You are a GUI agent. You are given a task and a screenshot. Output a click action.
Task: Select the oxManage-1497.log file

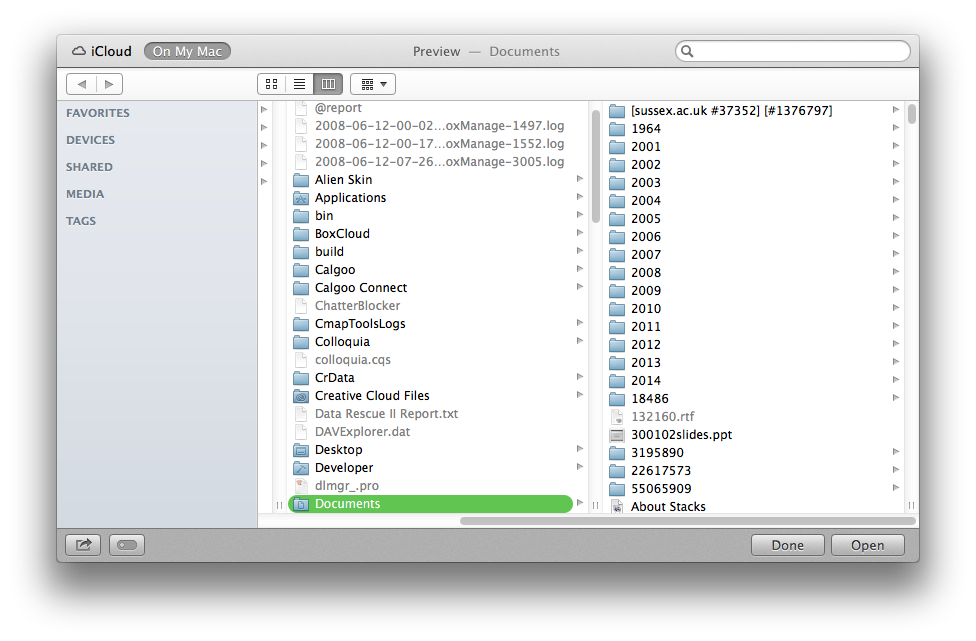tap(438, 126)
